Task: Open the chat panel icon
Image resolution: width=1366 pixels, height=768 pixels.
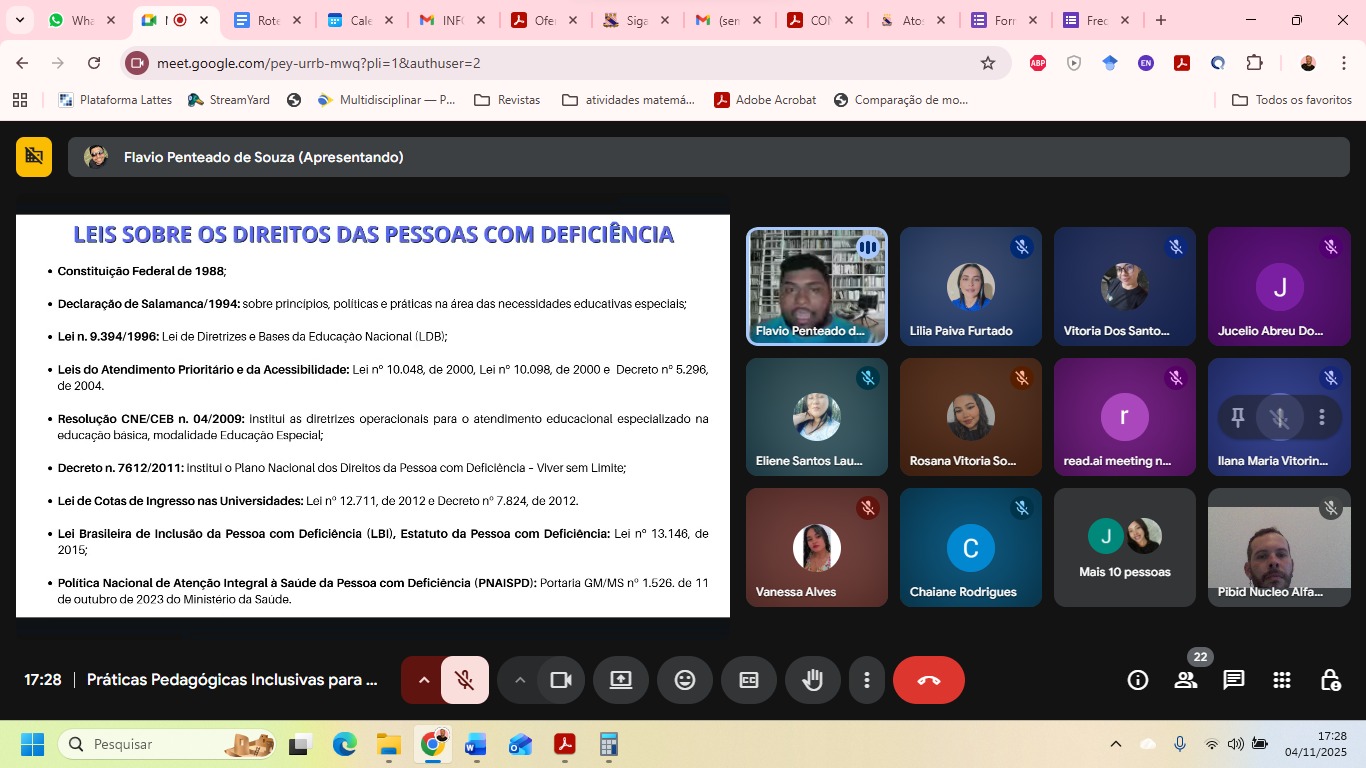Action: point(1234,680)
